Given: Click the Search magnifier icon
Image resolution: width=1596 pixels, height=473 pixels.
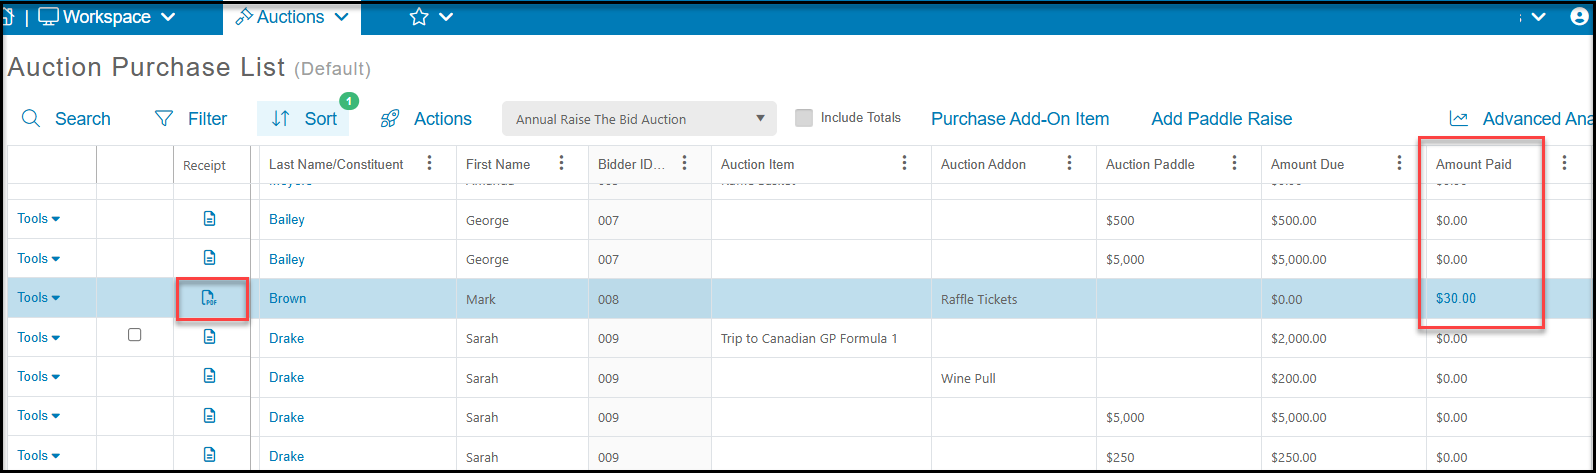Looking at the screenshot, I should [31, 119].
